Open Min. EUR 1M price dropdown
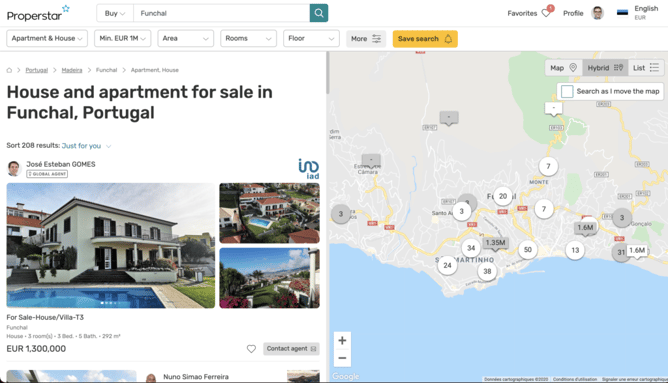The width and height of the screenshot is (668, 383). [122, 38]
